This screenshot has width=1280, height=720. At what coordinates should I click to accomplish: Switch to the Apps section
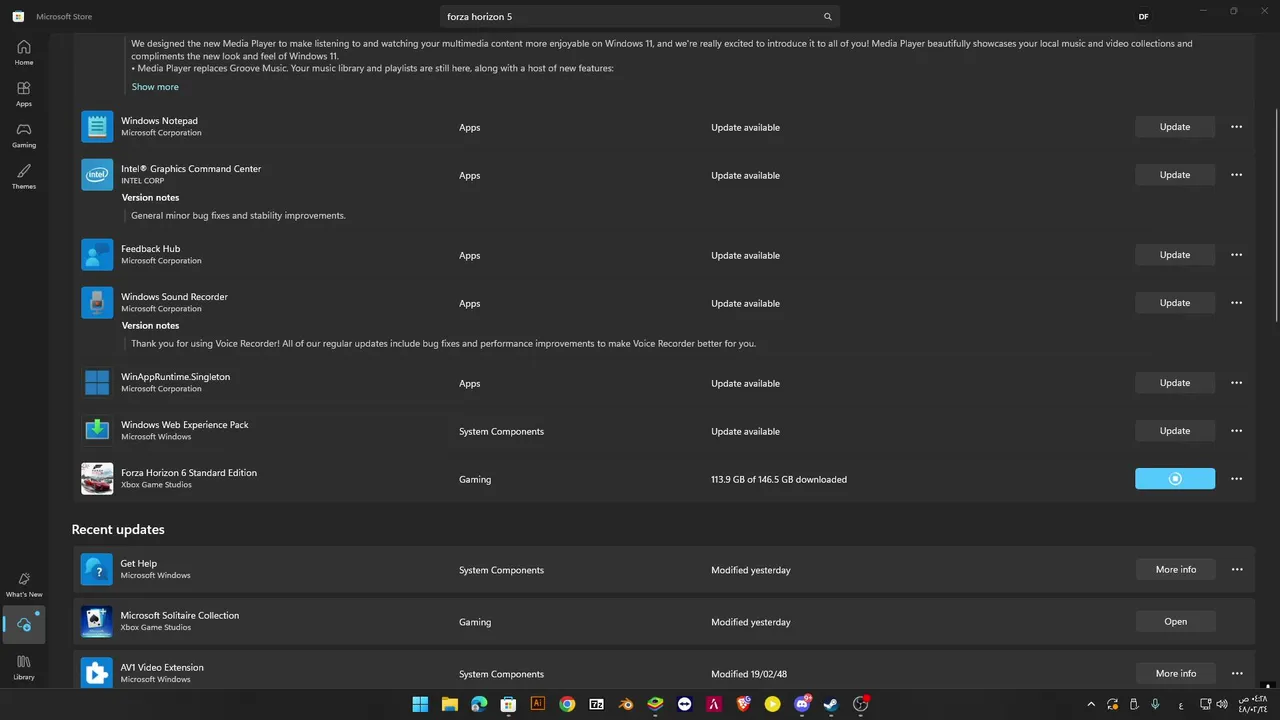point(24,94)
